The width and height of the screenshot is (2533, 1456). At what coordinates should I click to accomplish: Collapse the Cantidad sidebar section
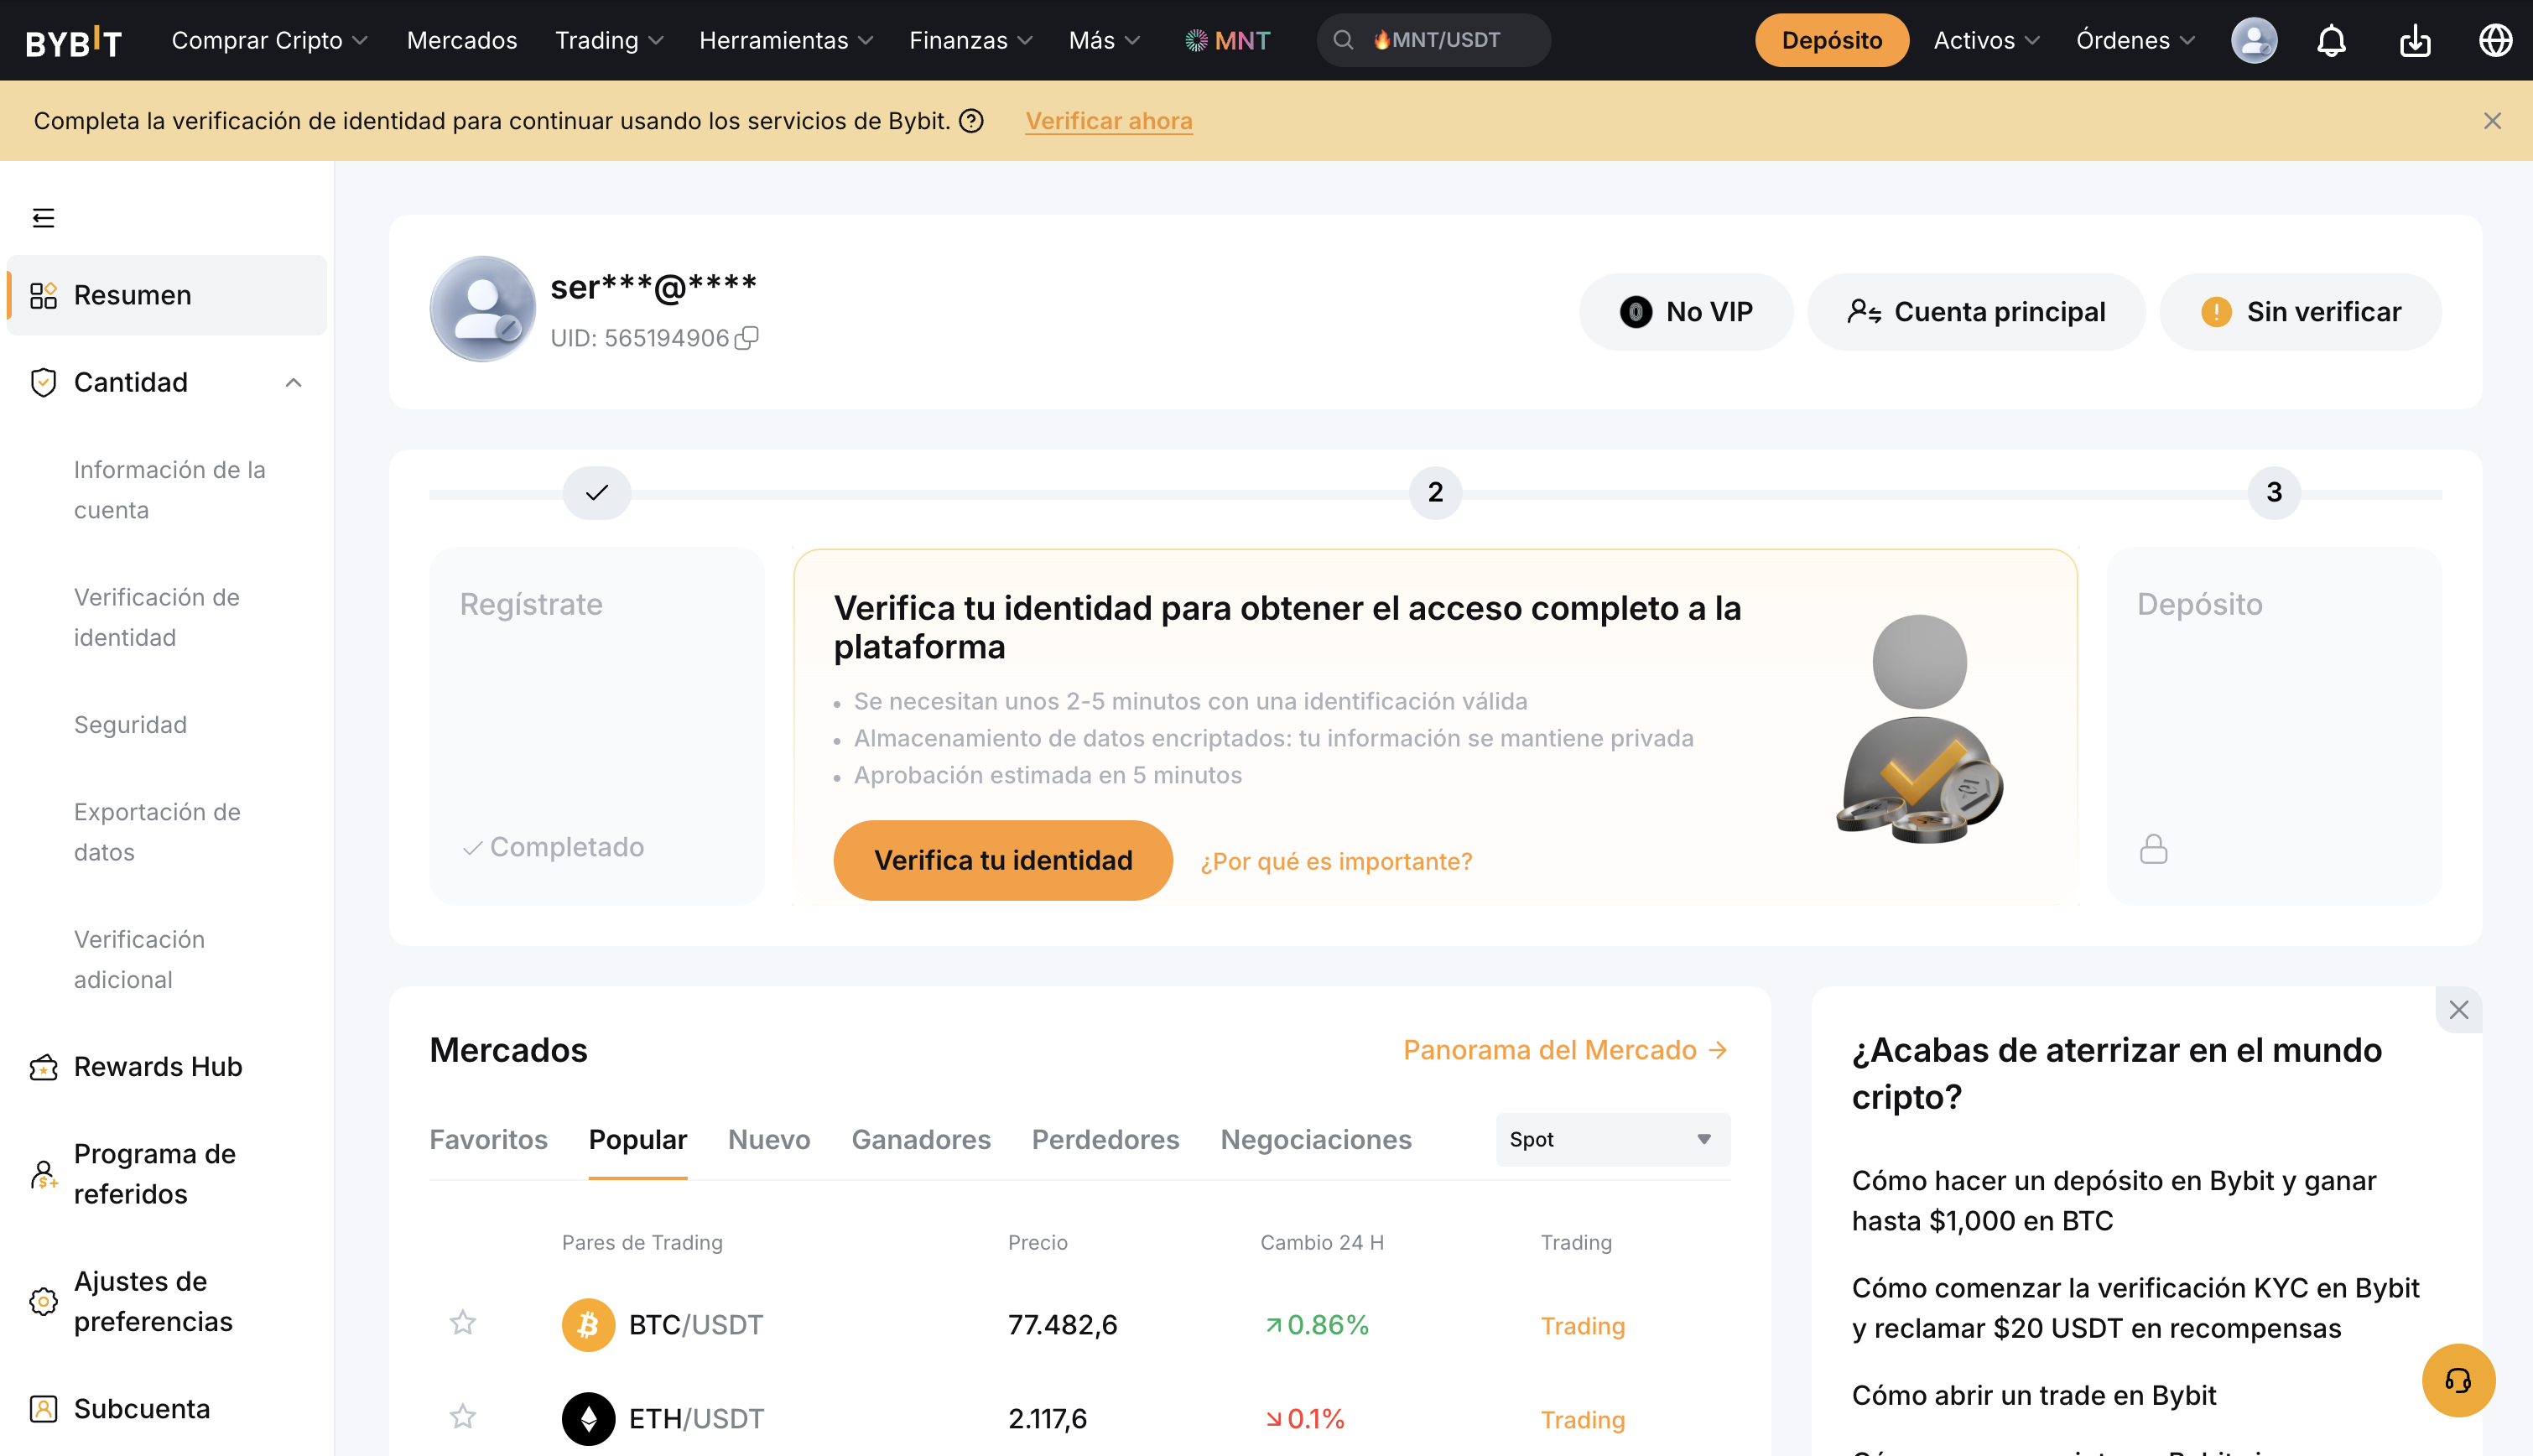coord(293,382)
